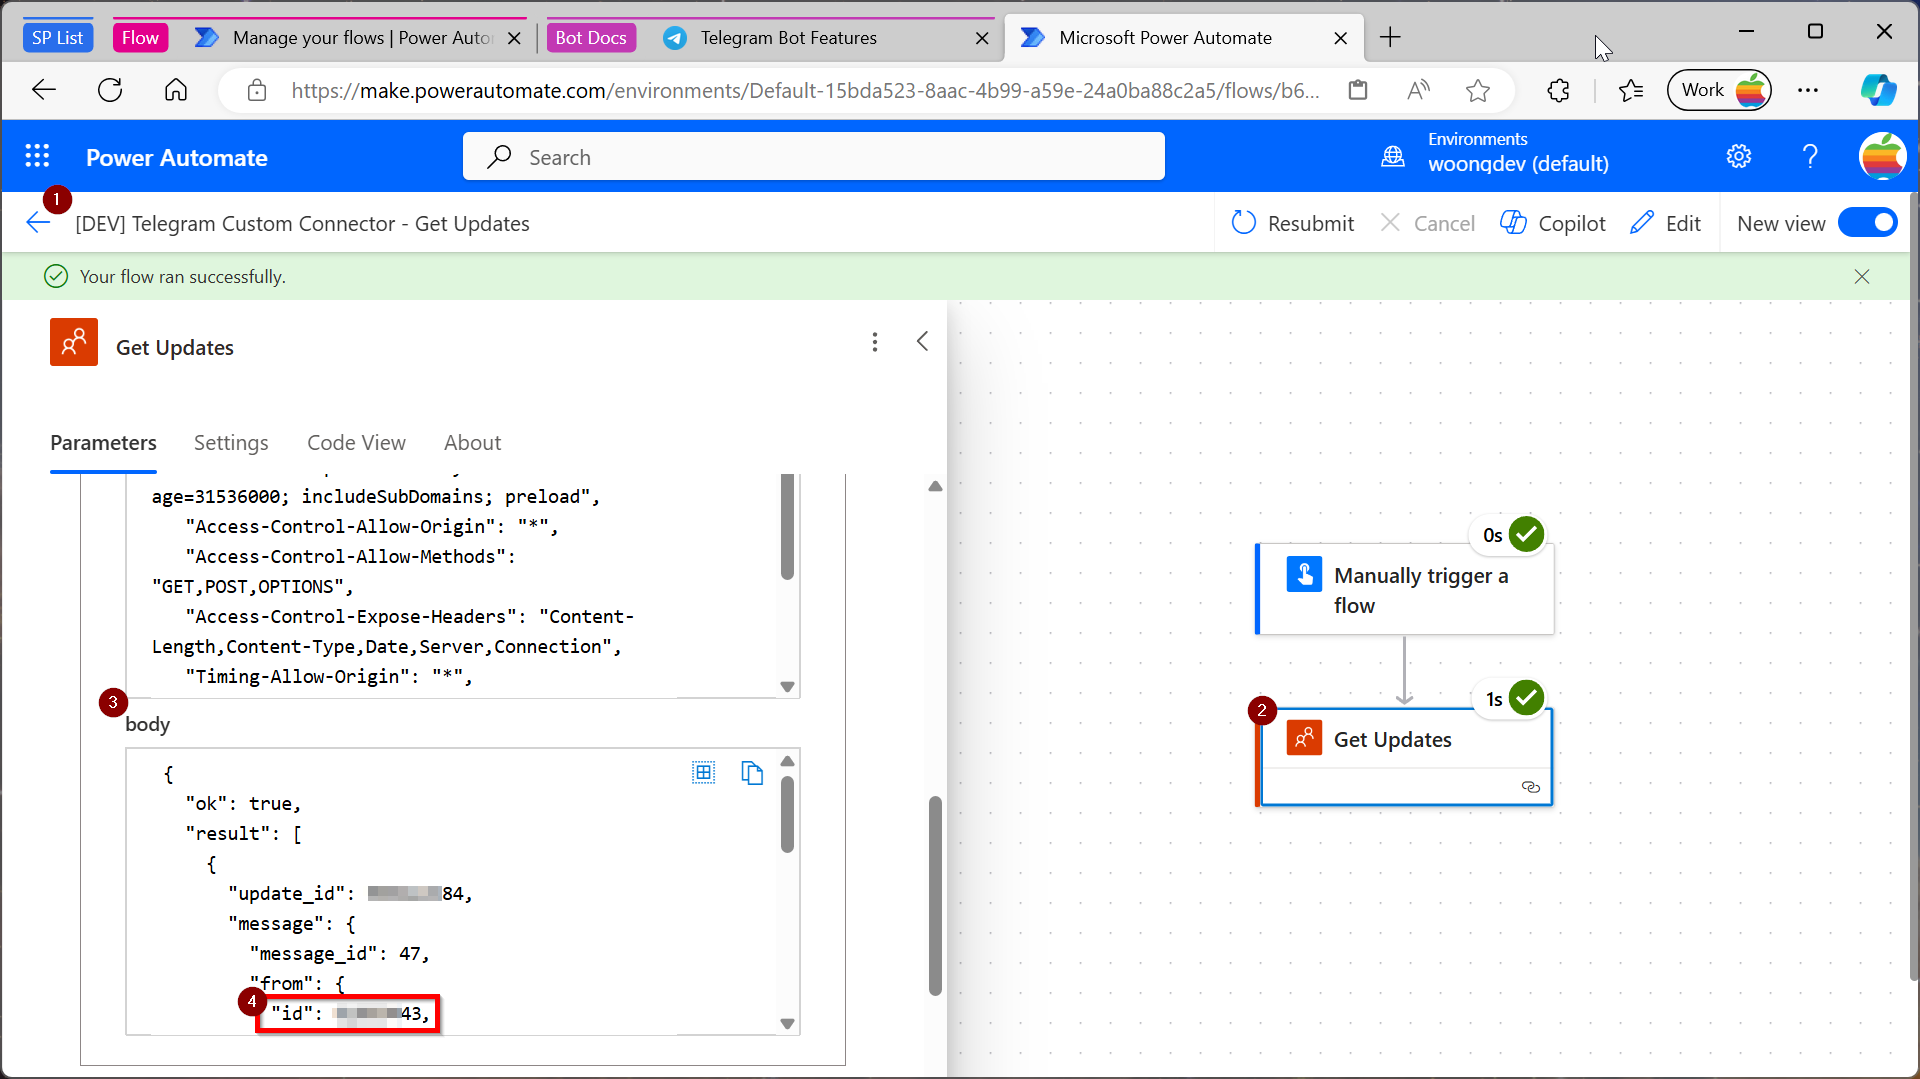The width and height of the screenshot is (1920, 1079).
Task: Open the Flow tab group label
Action: [x=140, y=37]
